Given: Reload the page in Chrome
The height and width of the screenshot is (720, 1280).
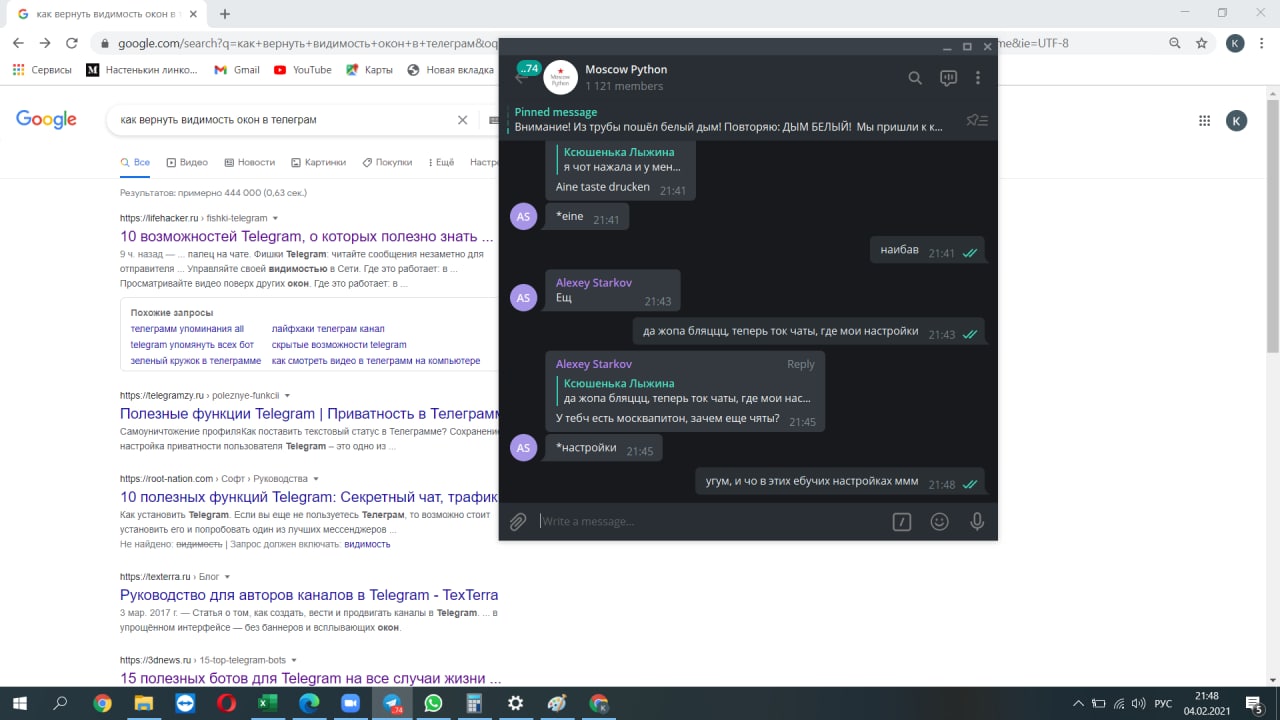Looking at the screenshot, I should point(72,43).
